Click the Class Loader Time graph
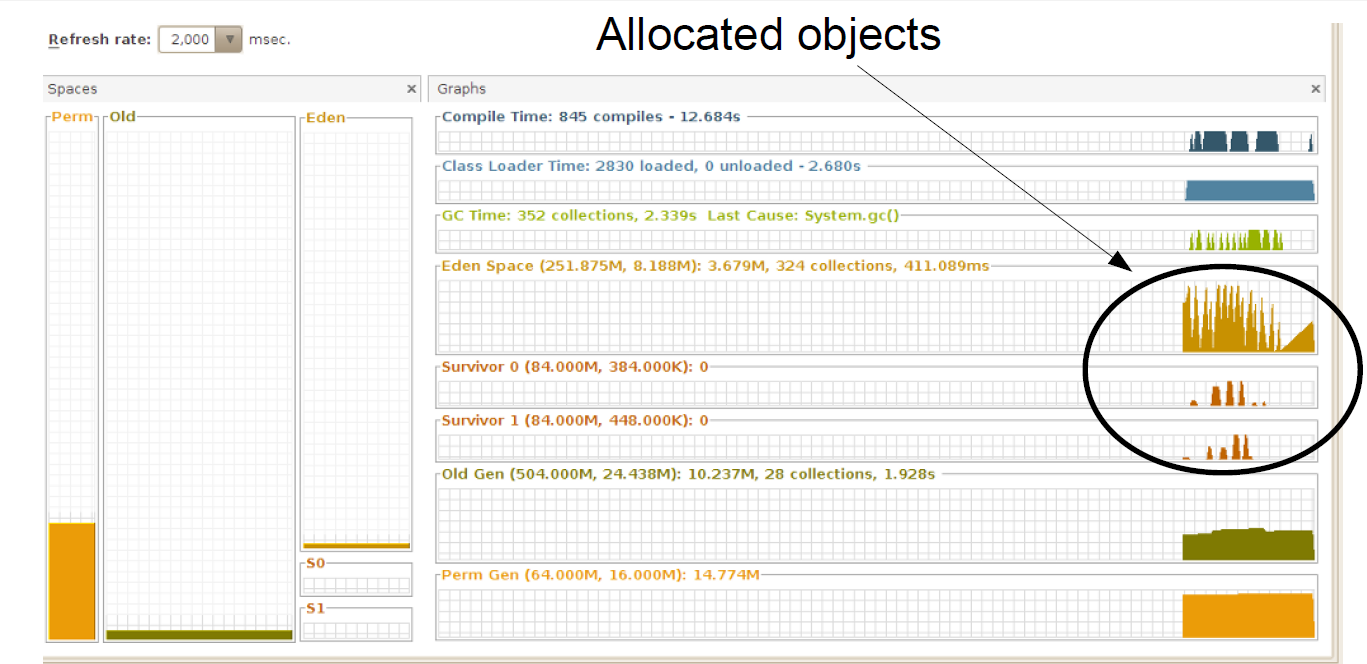 (x=876, y=190)
